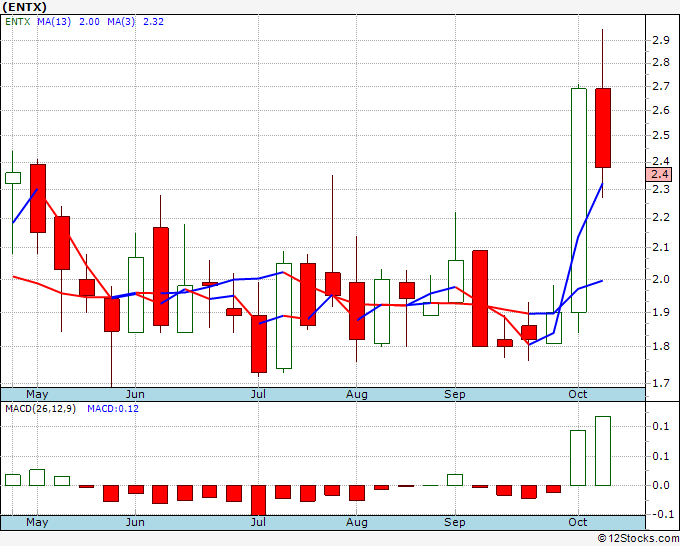Click the (ENTX) chart title
This screenshot has width=680, height=546.
(x=24, y=7)
